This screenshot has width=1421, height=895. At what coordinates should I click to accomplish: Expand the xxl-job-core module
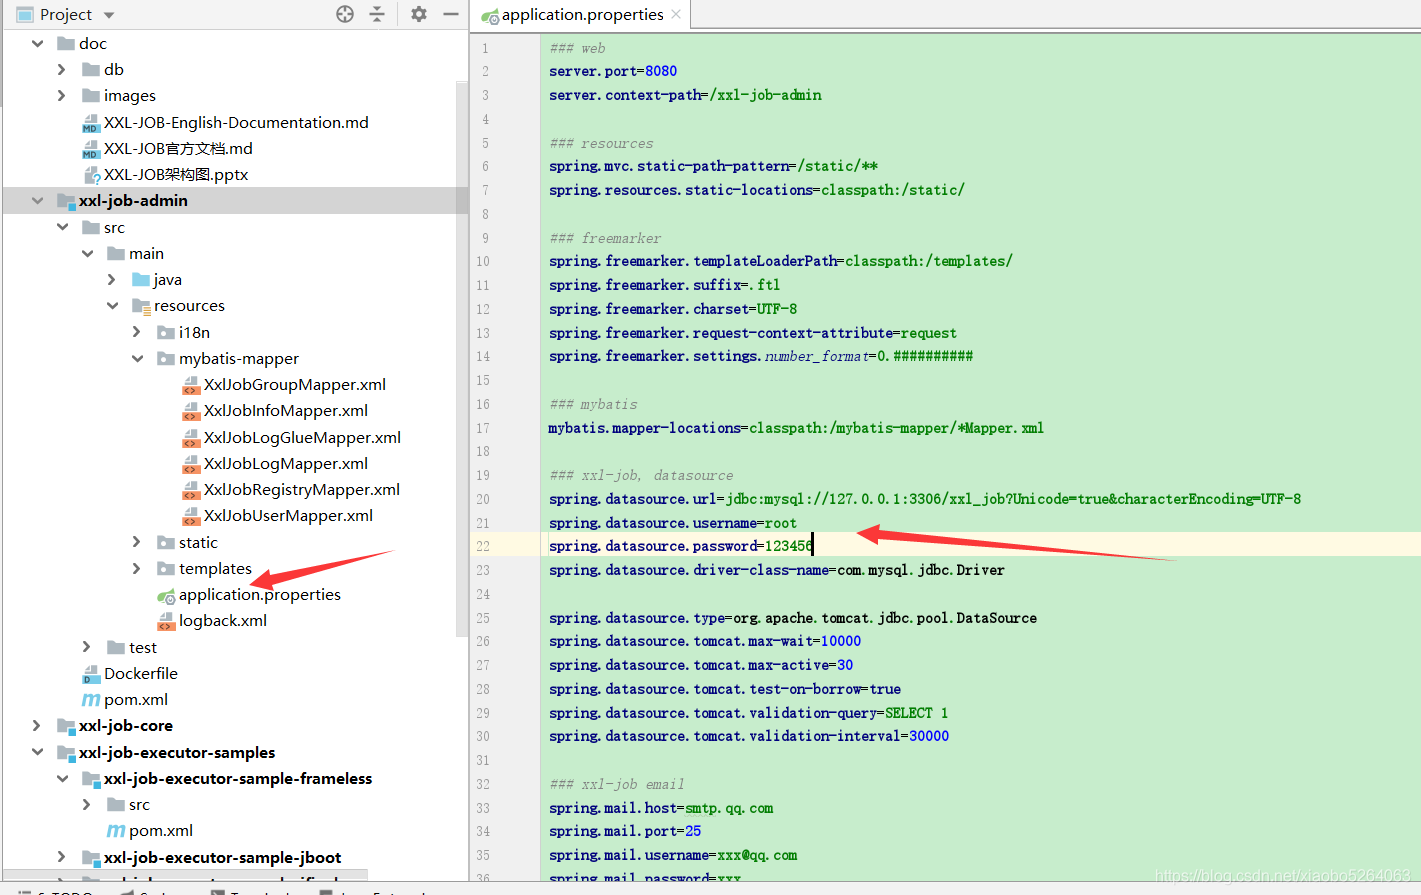(37, 725)
